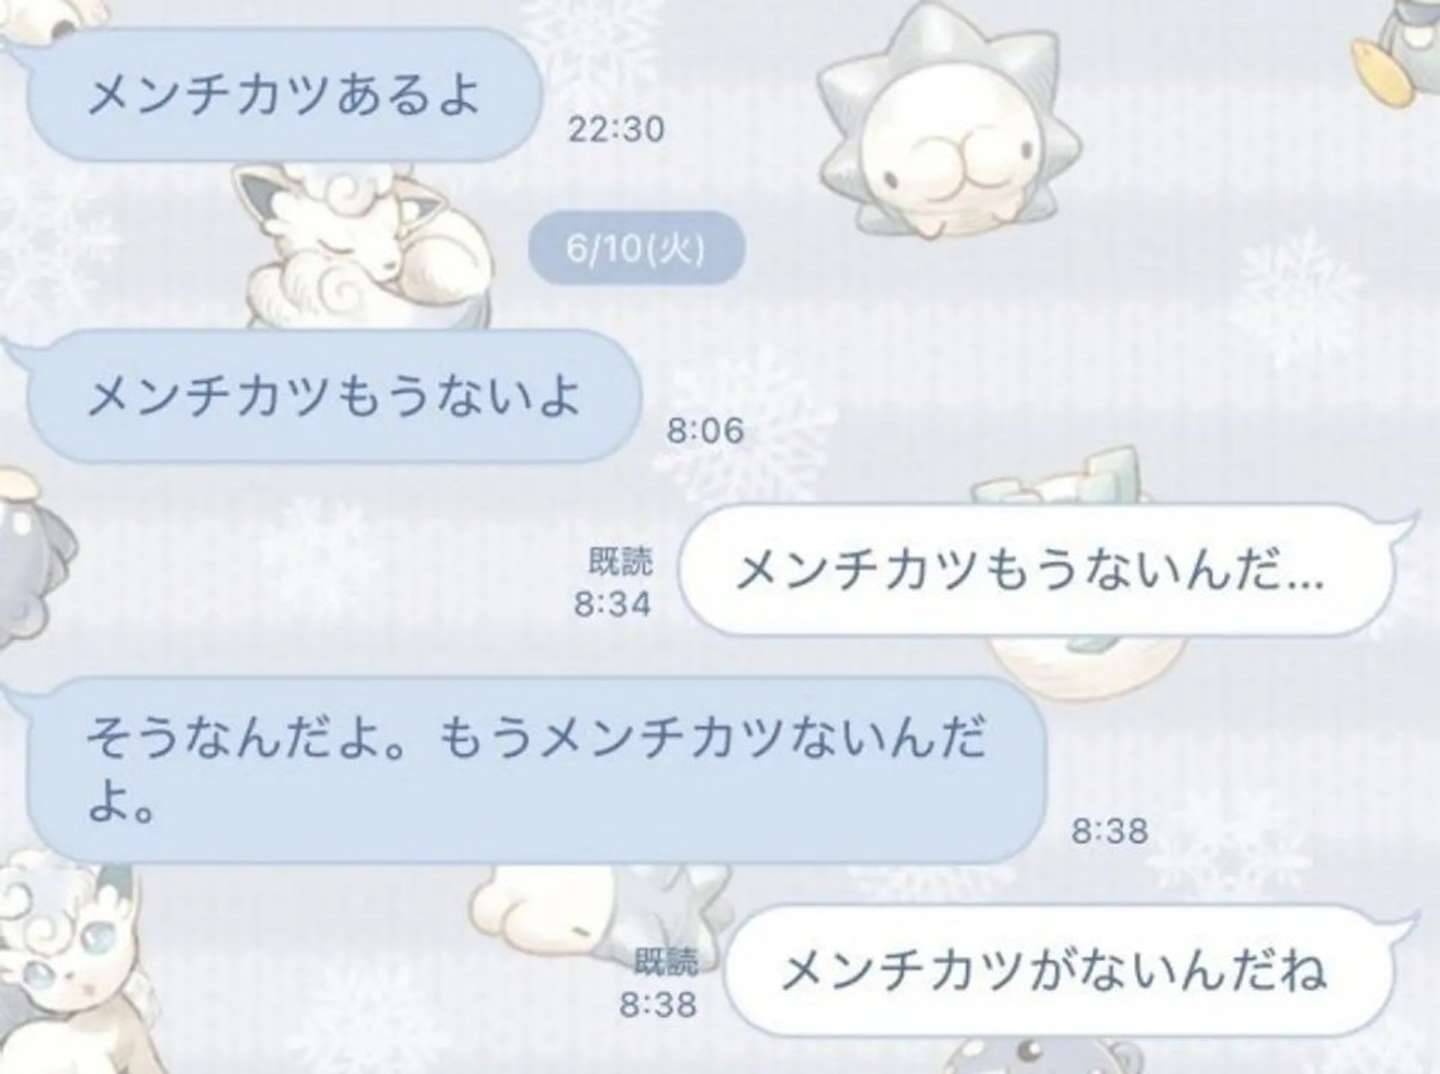Click the 22:30 timestamp
The height and width of the screenshot is (1074, 1440).
coord(616,129)
